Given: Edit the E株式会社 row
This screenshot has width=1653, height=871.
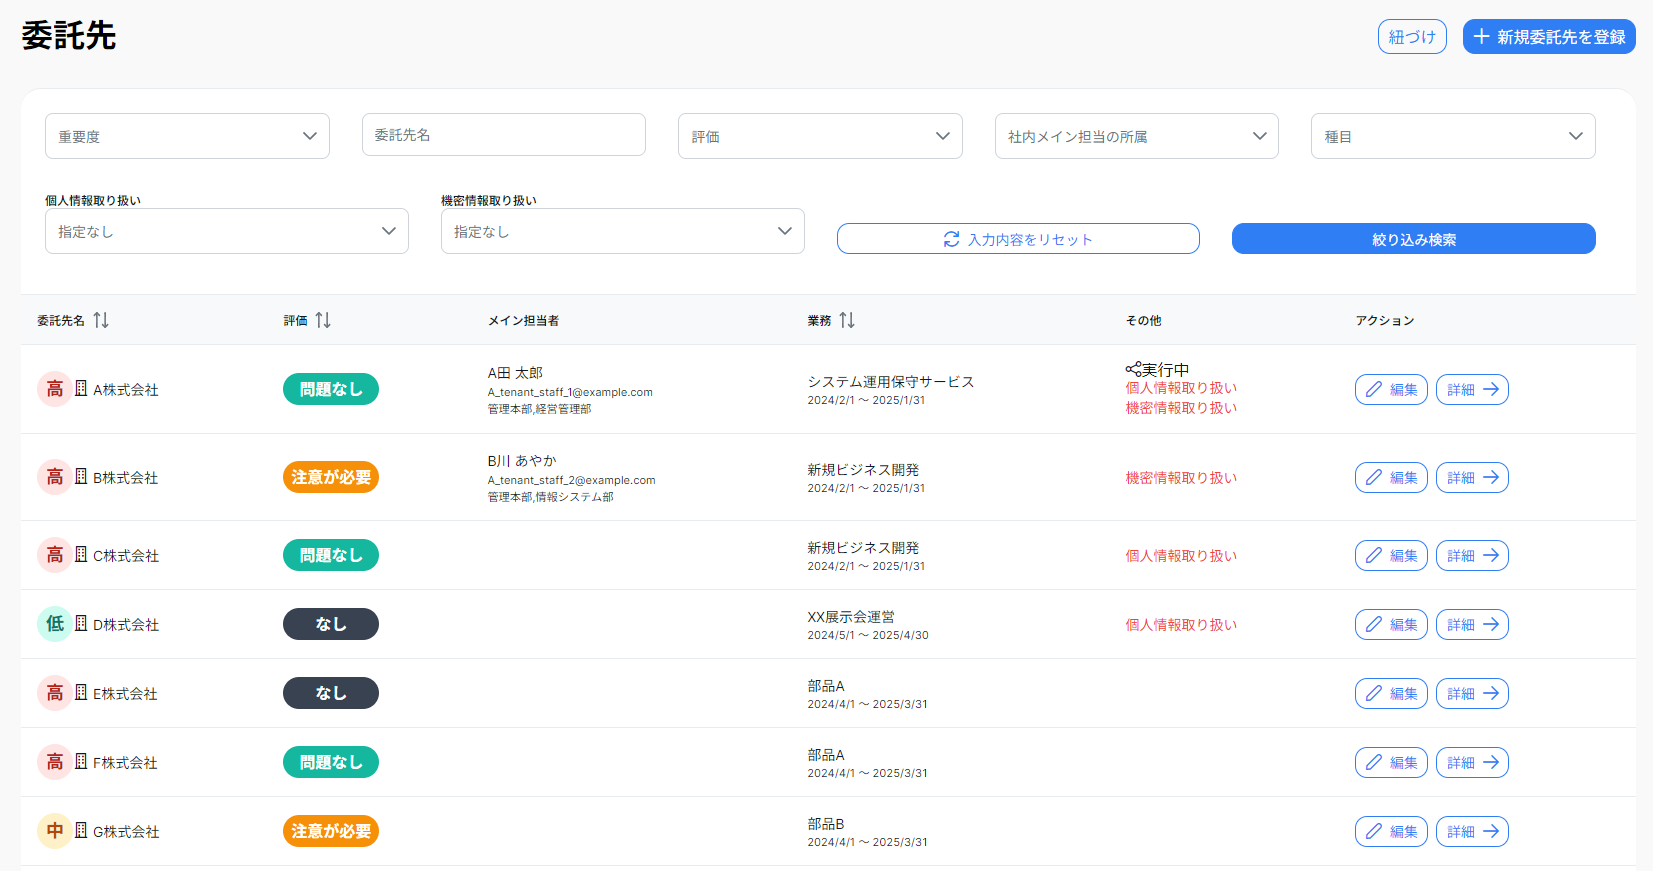Looking at the screenshot, I should (x=1391, y=693).
